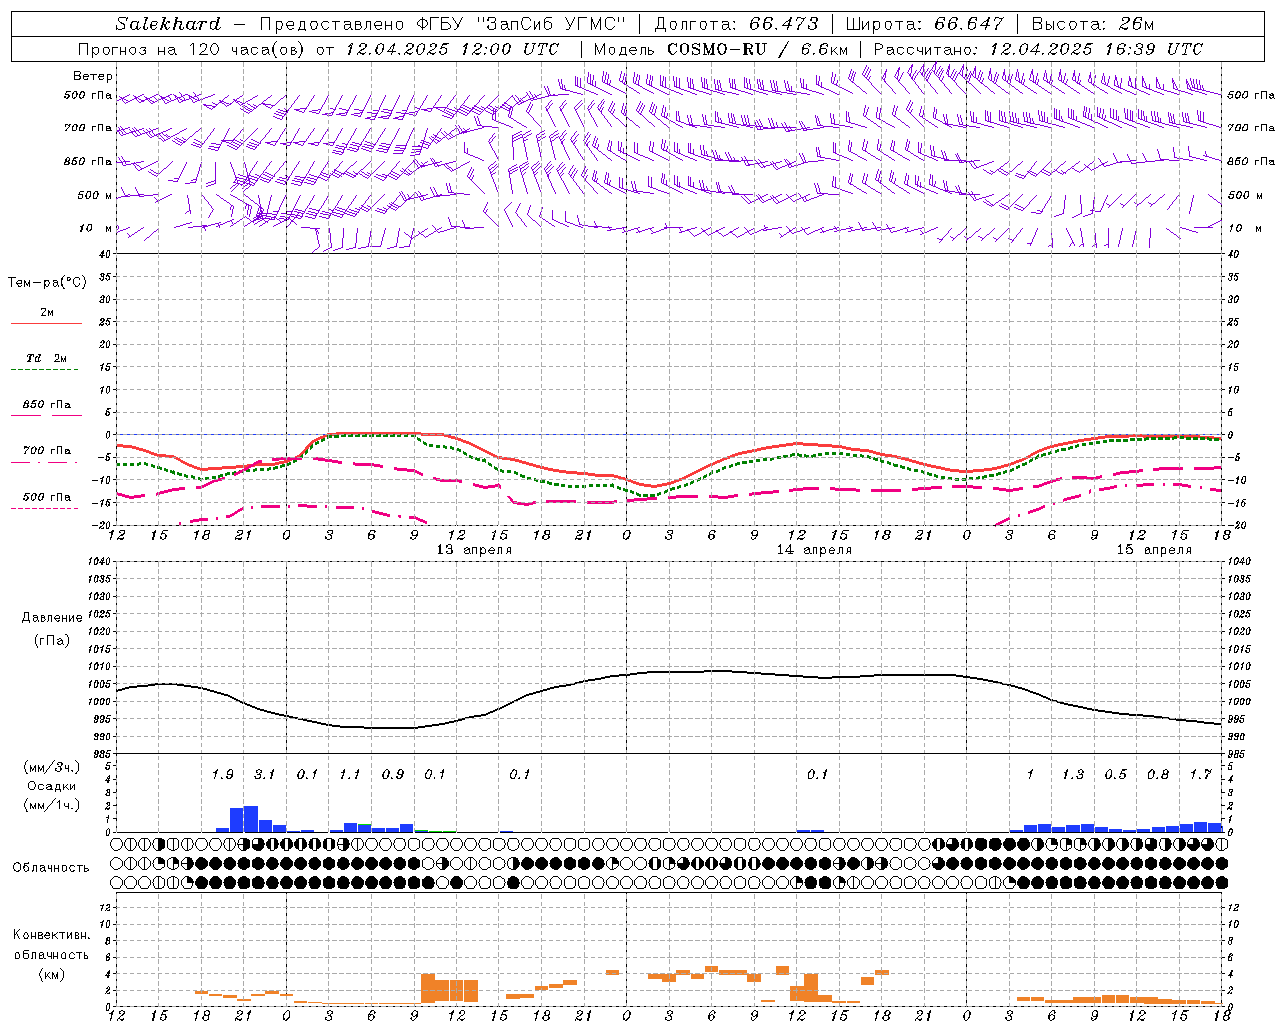Viewport: 1280px width, 1024px height.
Task: Click the "Ветер" wind panel label
Action: (x=93, y=76)
